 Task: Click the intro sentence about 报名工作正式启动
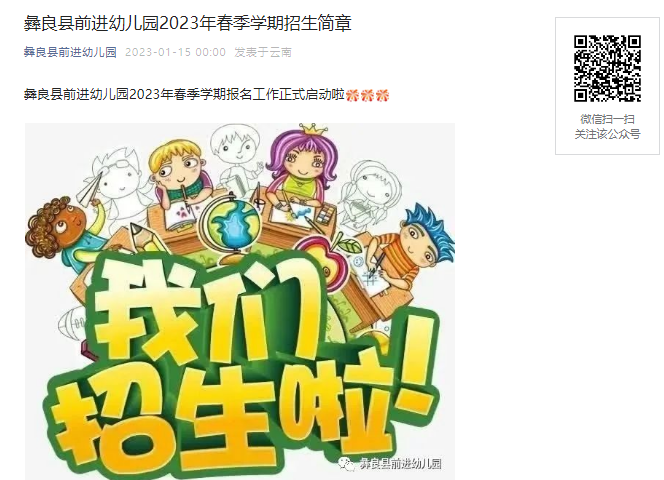click(x=184, y=94)
